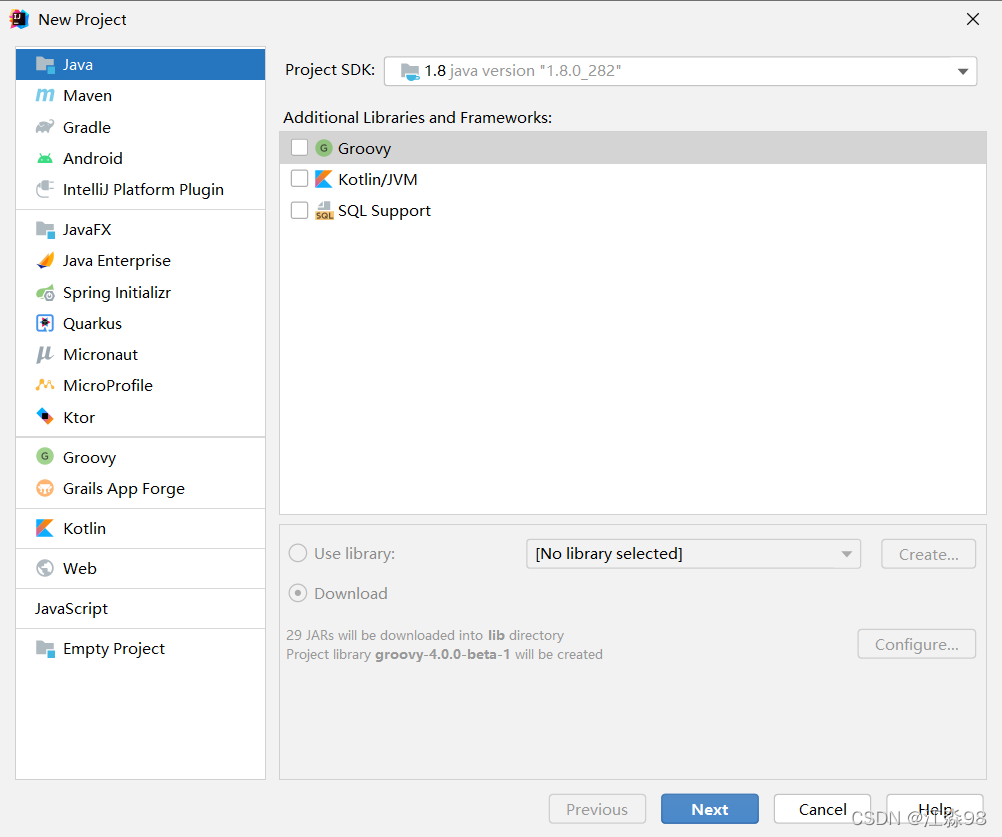Close the New Project dialog
Screen dimensions: 1002x837
point(973,19)
